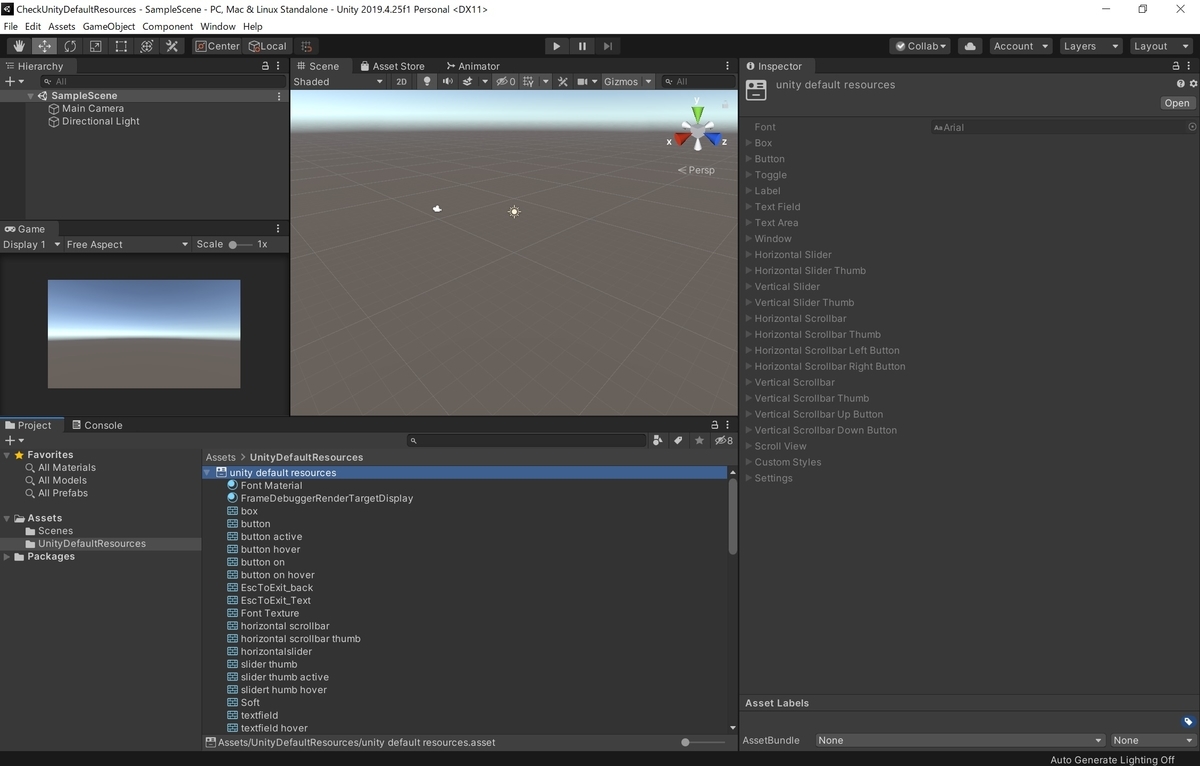Collapse the unity default resources asset
The width and height of the screenshot is (1200, 766).
pyautogui.click(x=207, y=472)
